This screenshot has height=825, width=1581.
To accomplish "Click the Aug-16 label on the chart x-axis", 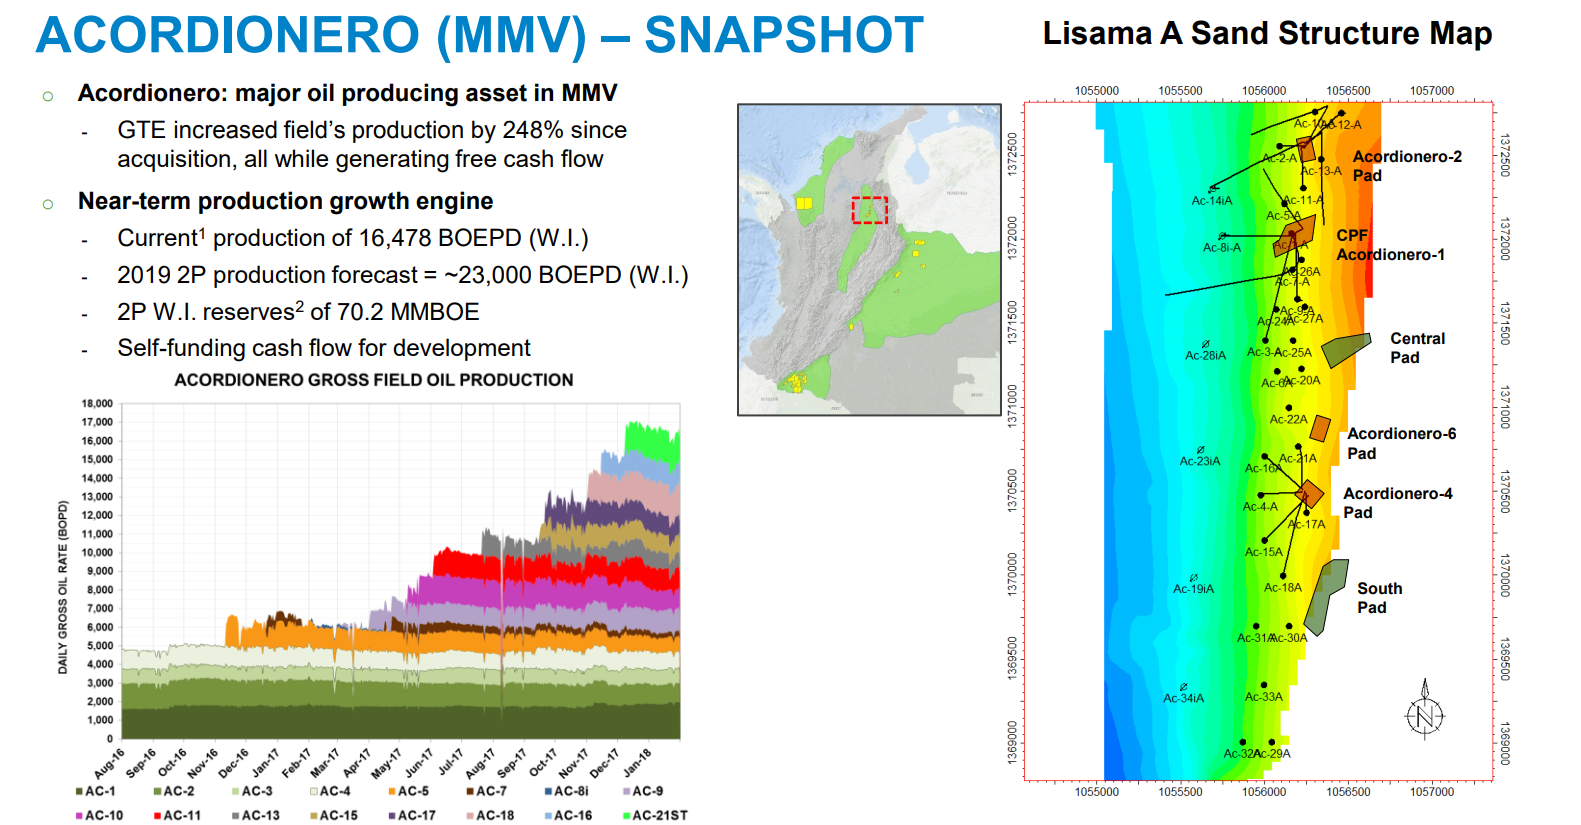I will pyautogui.click(x=109, y=763).
